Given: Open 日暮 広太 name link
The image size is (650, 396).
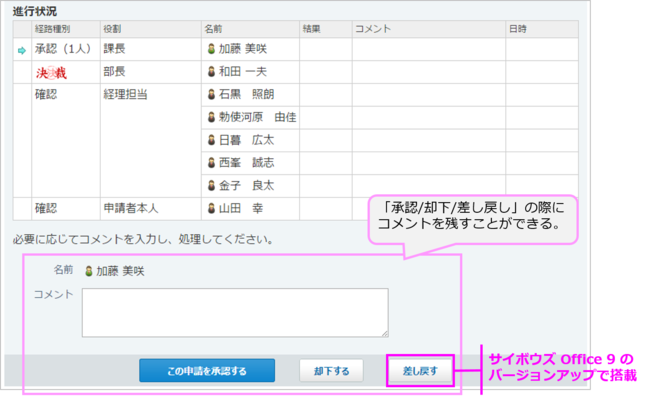Looking at the screenshot, I should point(246,140).
